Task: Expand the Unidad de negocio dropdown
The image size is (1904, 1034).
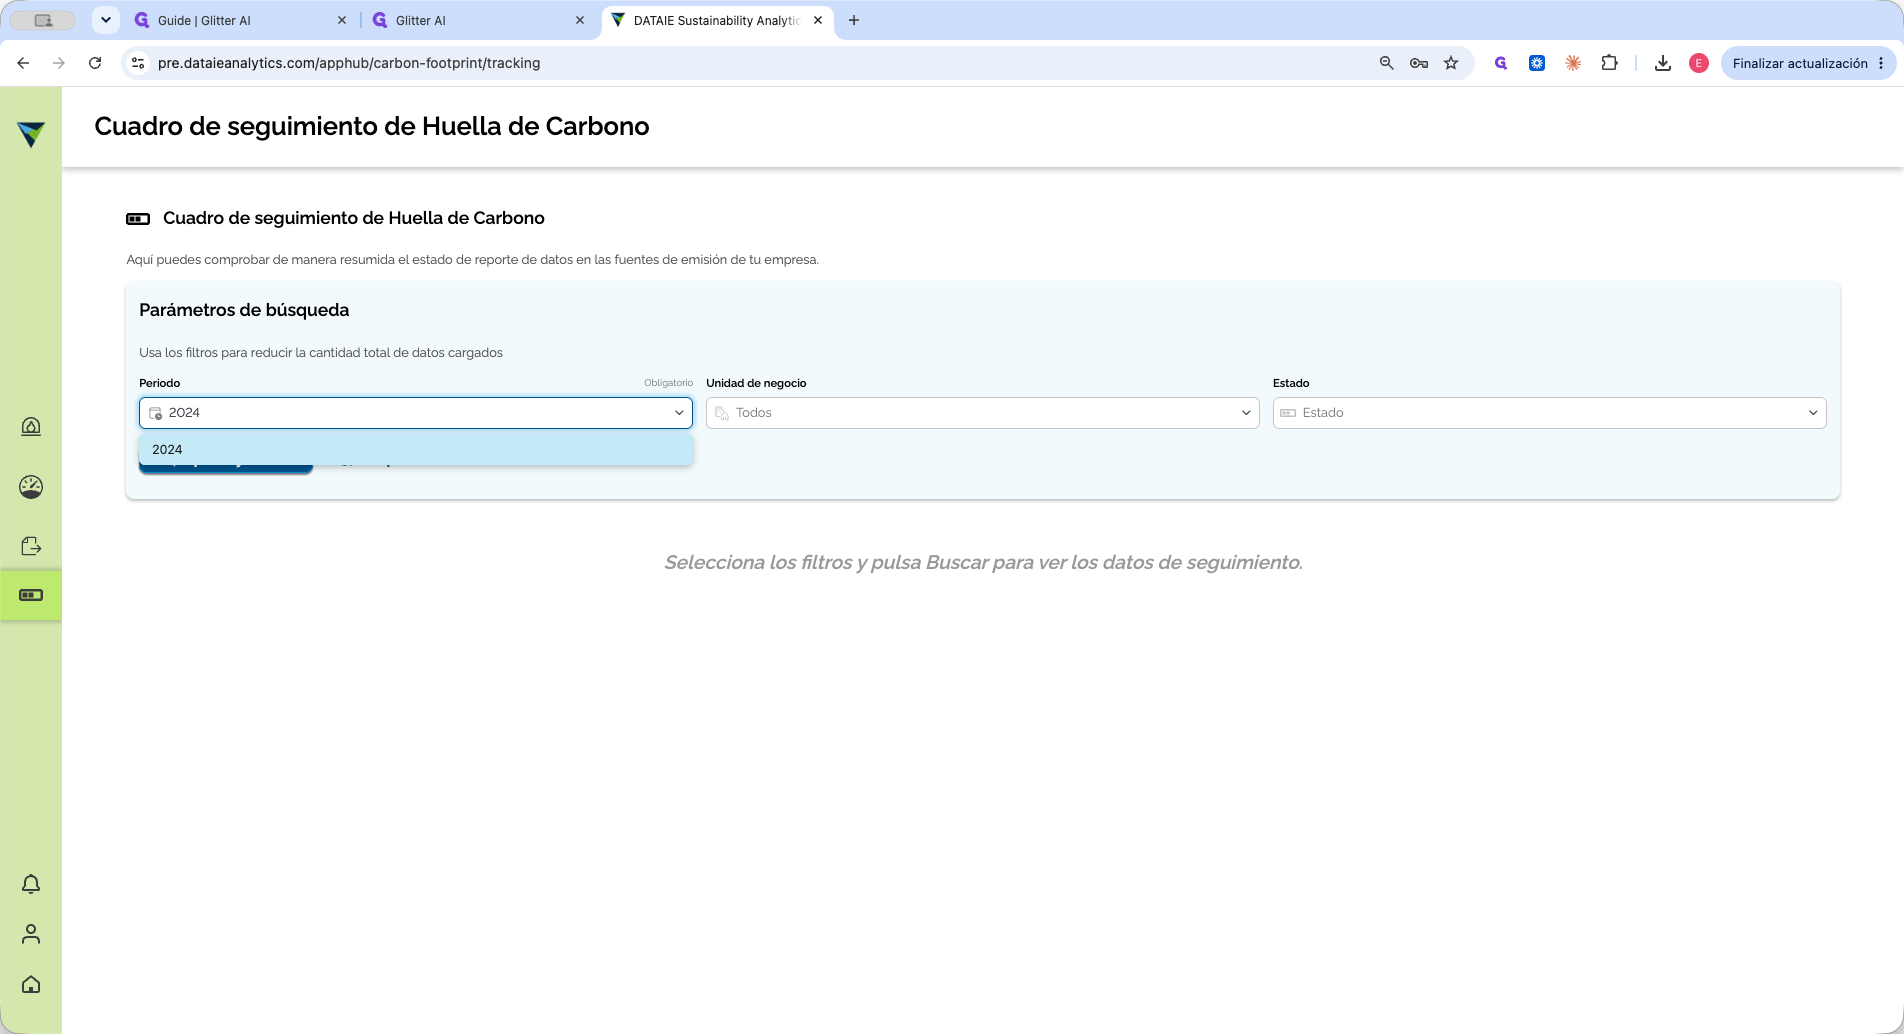Action: pos(982,413)
